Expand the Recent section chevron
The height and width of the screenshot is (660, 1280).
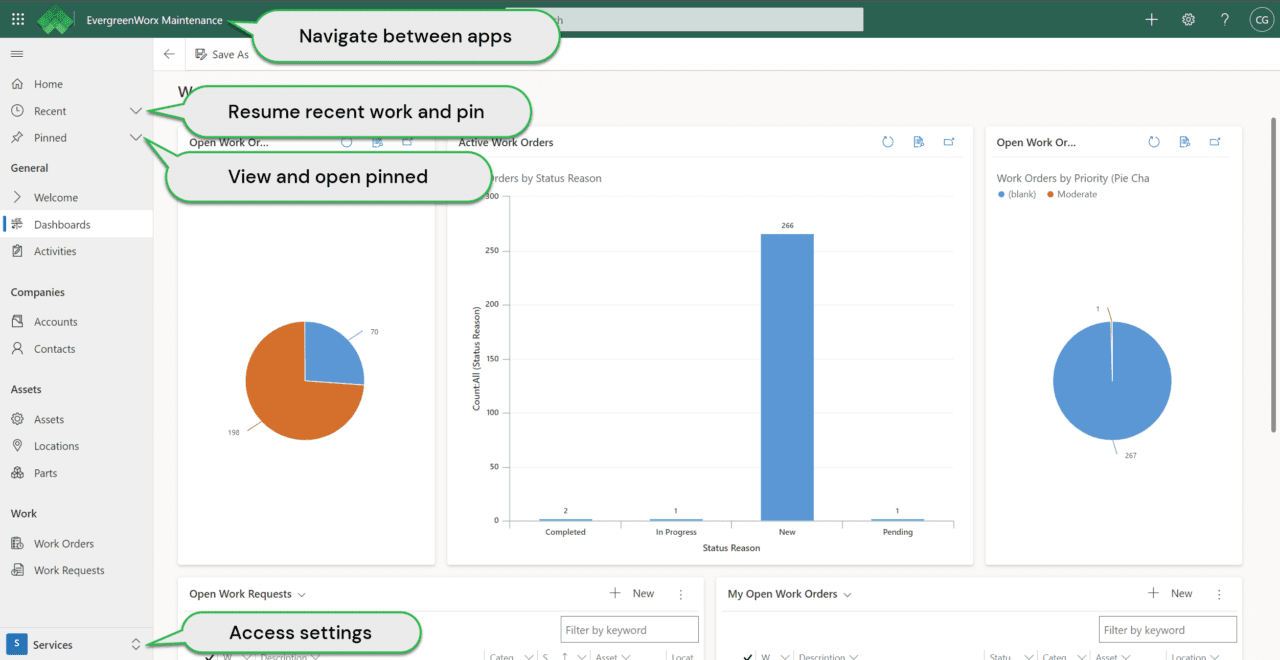click(136, 111)
